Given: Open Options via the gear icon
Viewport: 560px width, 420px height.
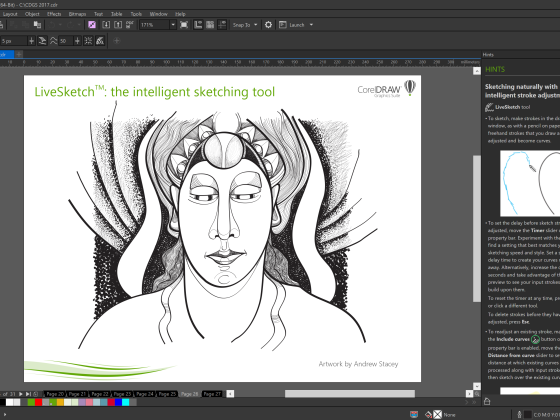Looking at the screenshot, I should coord(268,25).
